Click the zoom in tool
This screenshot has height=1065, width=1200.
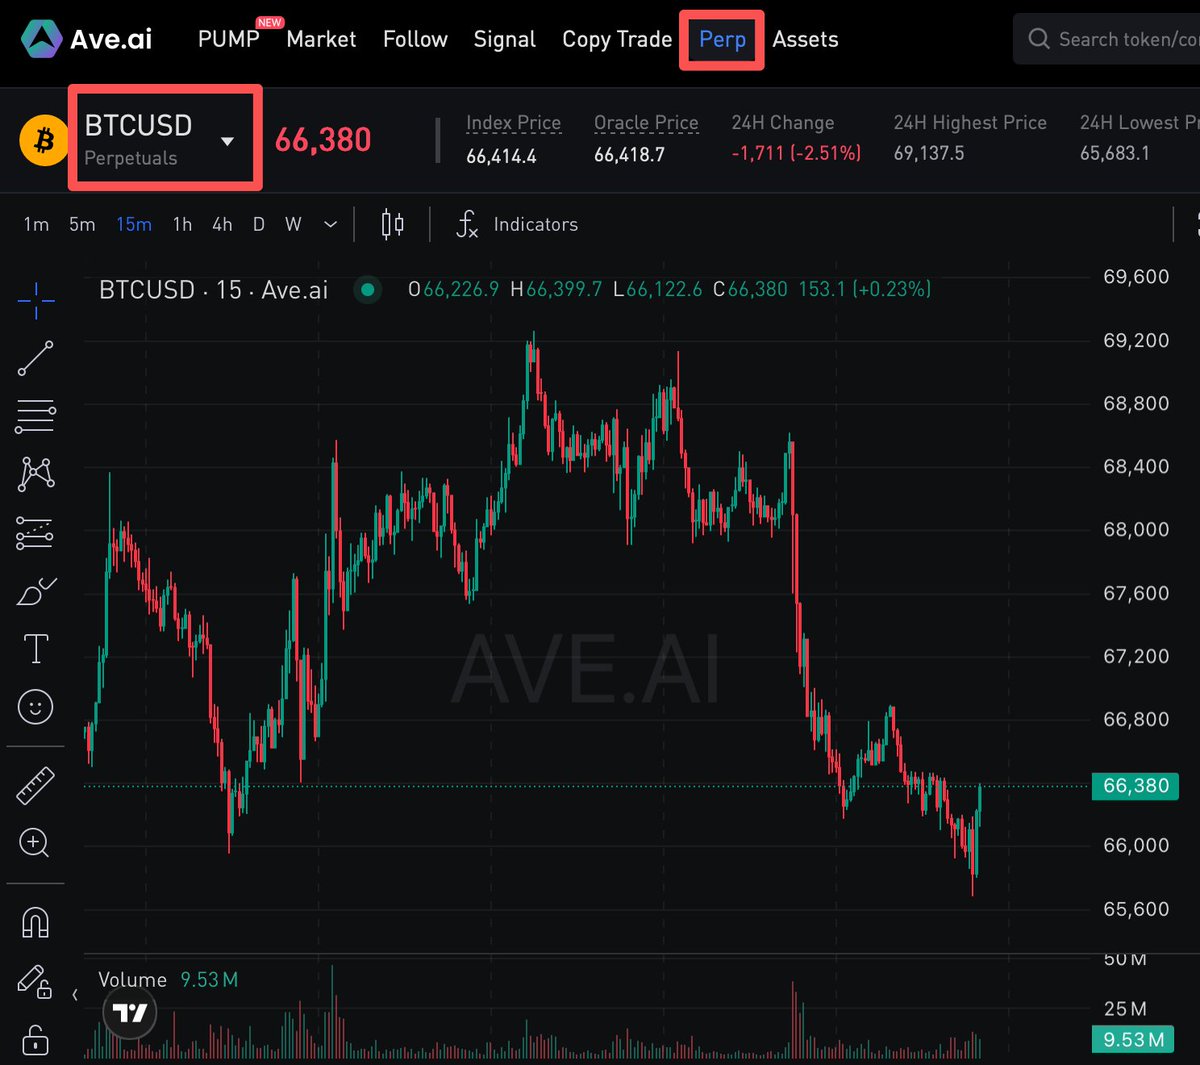(x=34, y=843)
